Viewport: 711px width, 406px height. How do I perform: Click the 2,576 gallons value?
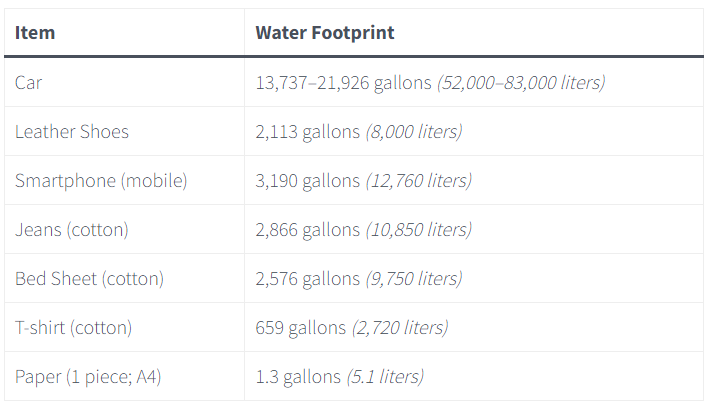307,279
